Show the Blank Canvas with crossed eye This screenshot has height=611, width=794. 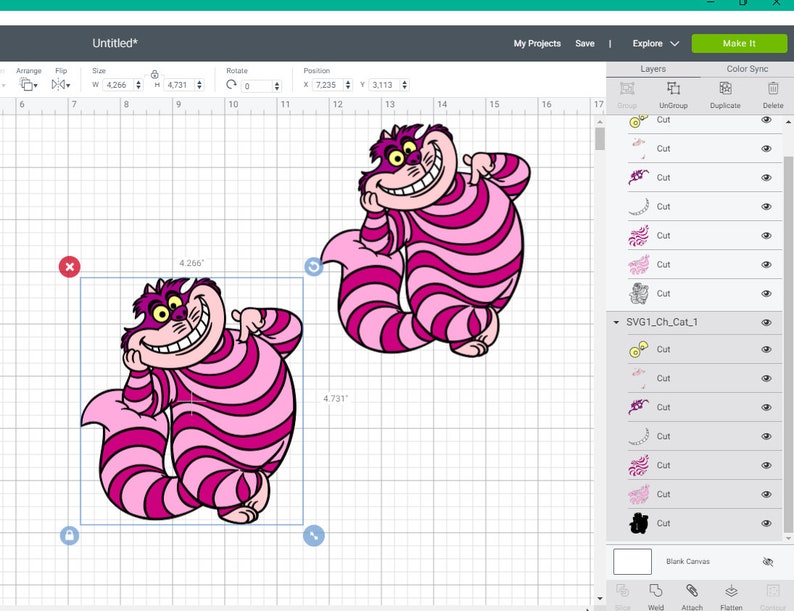pyautogui.click(x=768, y=561)
